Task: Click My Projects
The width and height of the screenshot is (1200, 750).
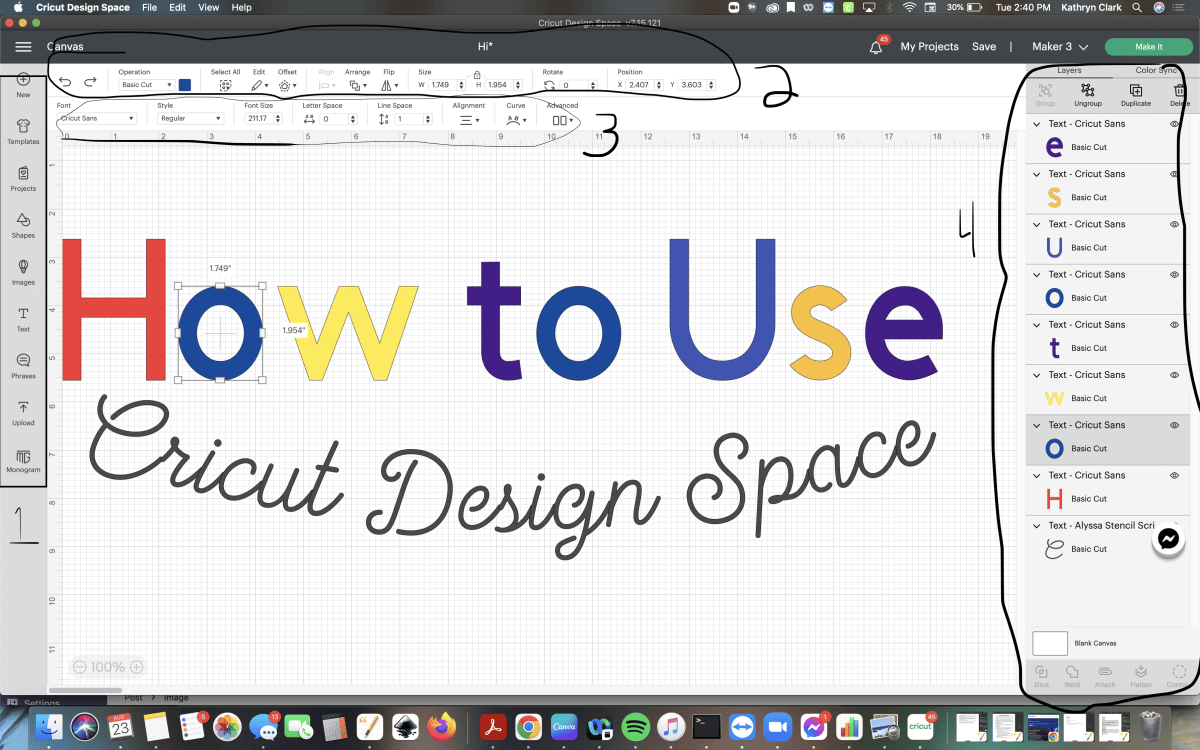Action: coord(929,46)
